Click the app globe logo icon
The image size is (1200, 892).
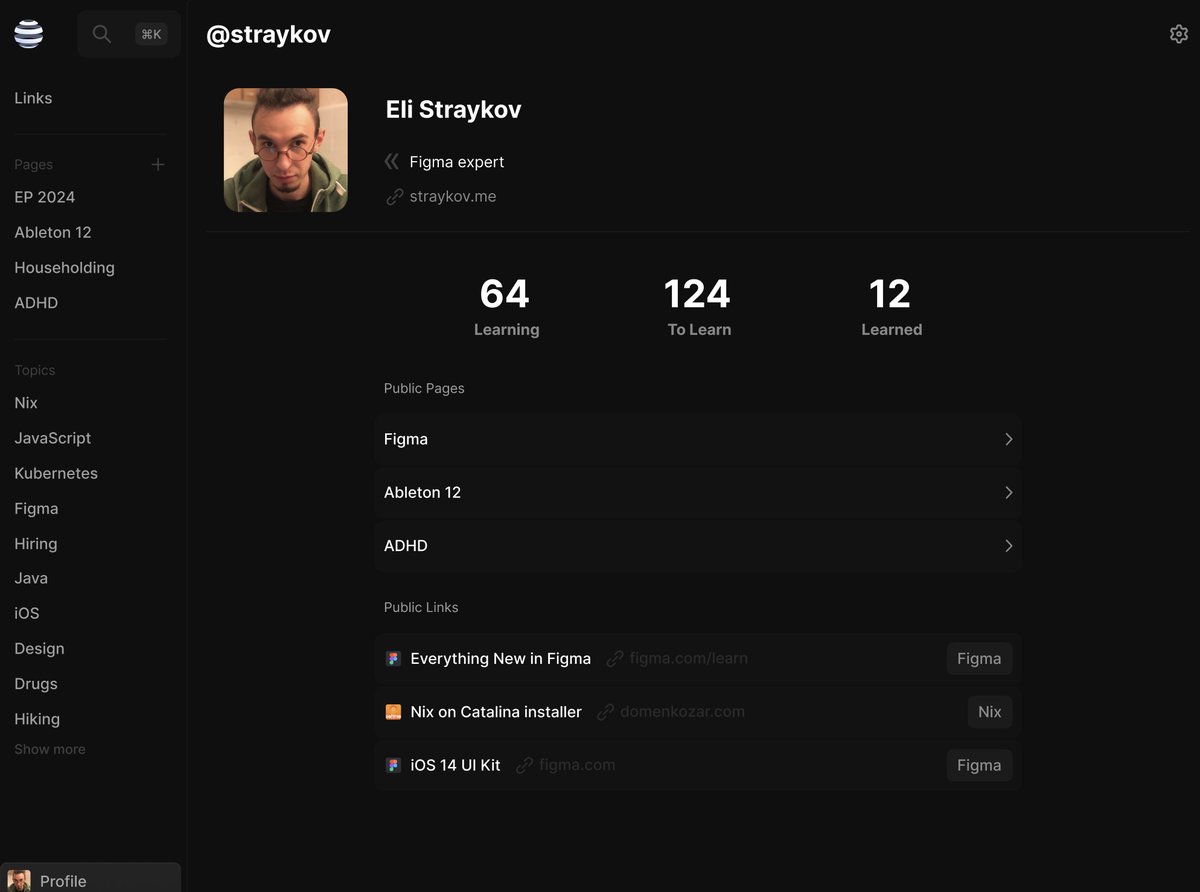coord(29,34)
